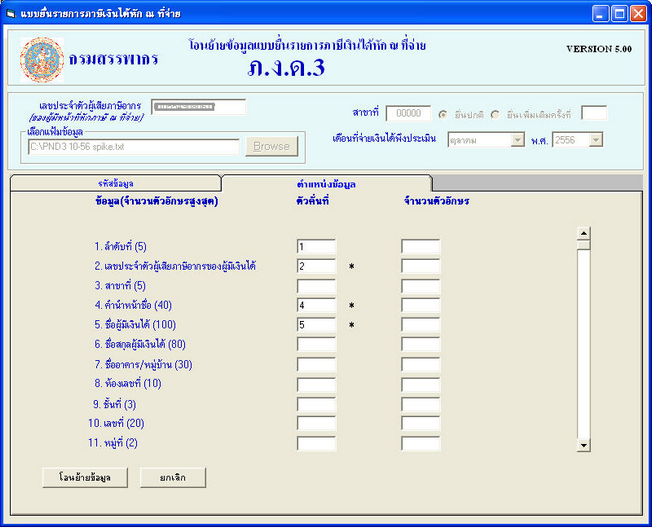652x528 pixels.
Task: Click the file path field under เลือกแฟ้มข้อมูล
Action: [x=133, y=146]
